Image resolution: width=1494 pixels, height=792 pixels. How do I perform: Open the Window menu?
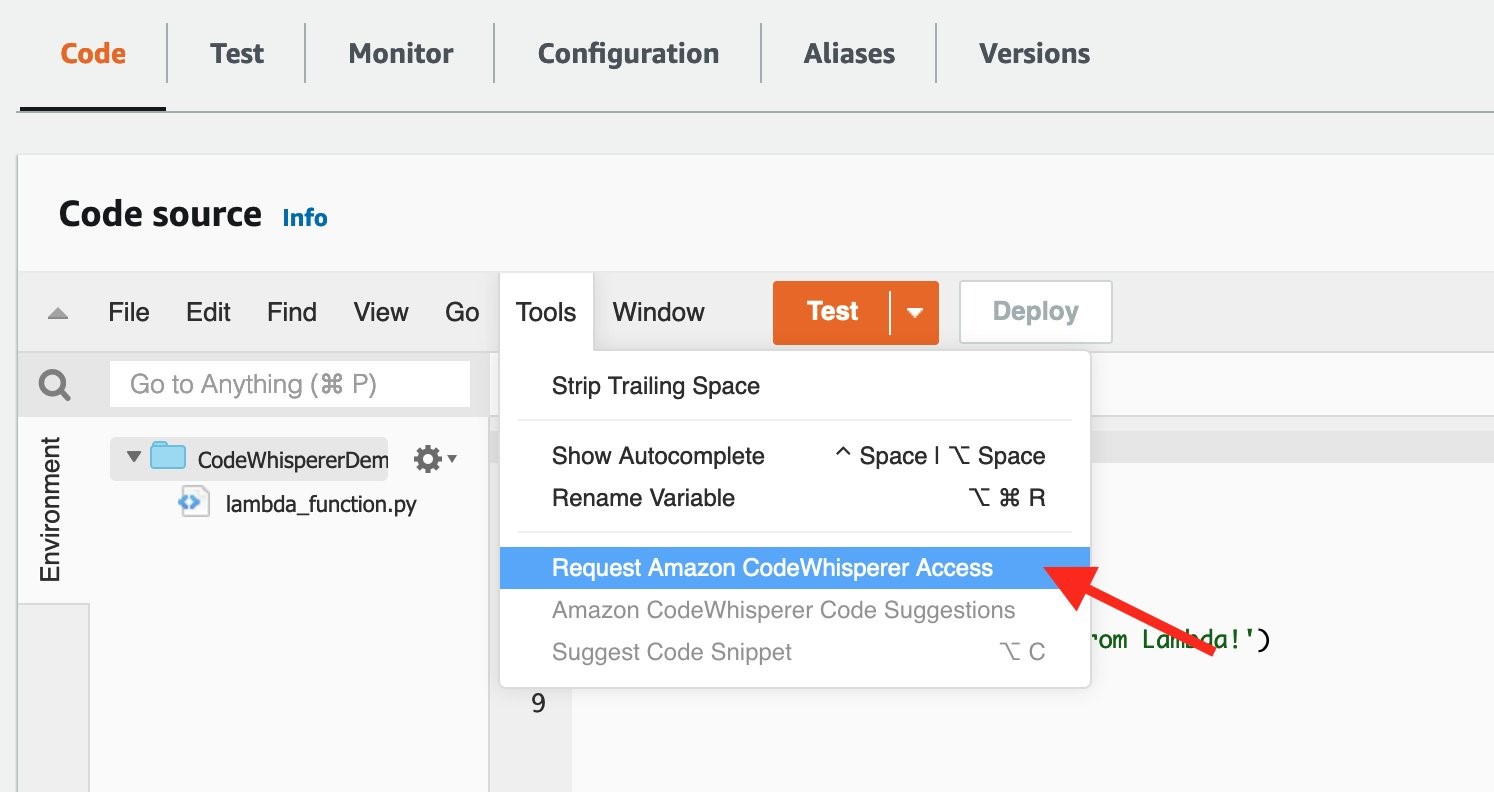658,312
